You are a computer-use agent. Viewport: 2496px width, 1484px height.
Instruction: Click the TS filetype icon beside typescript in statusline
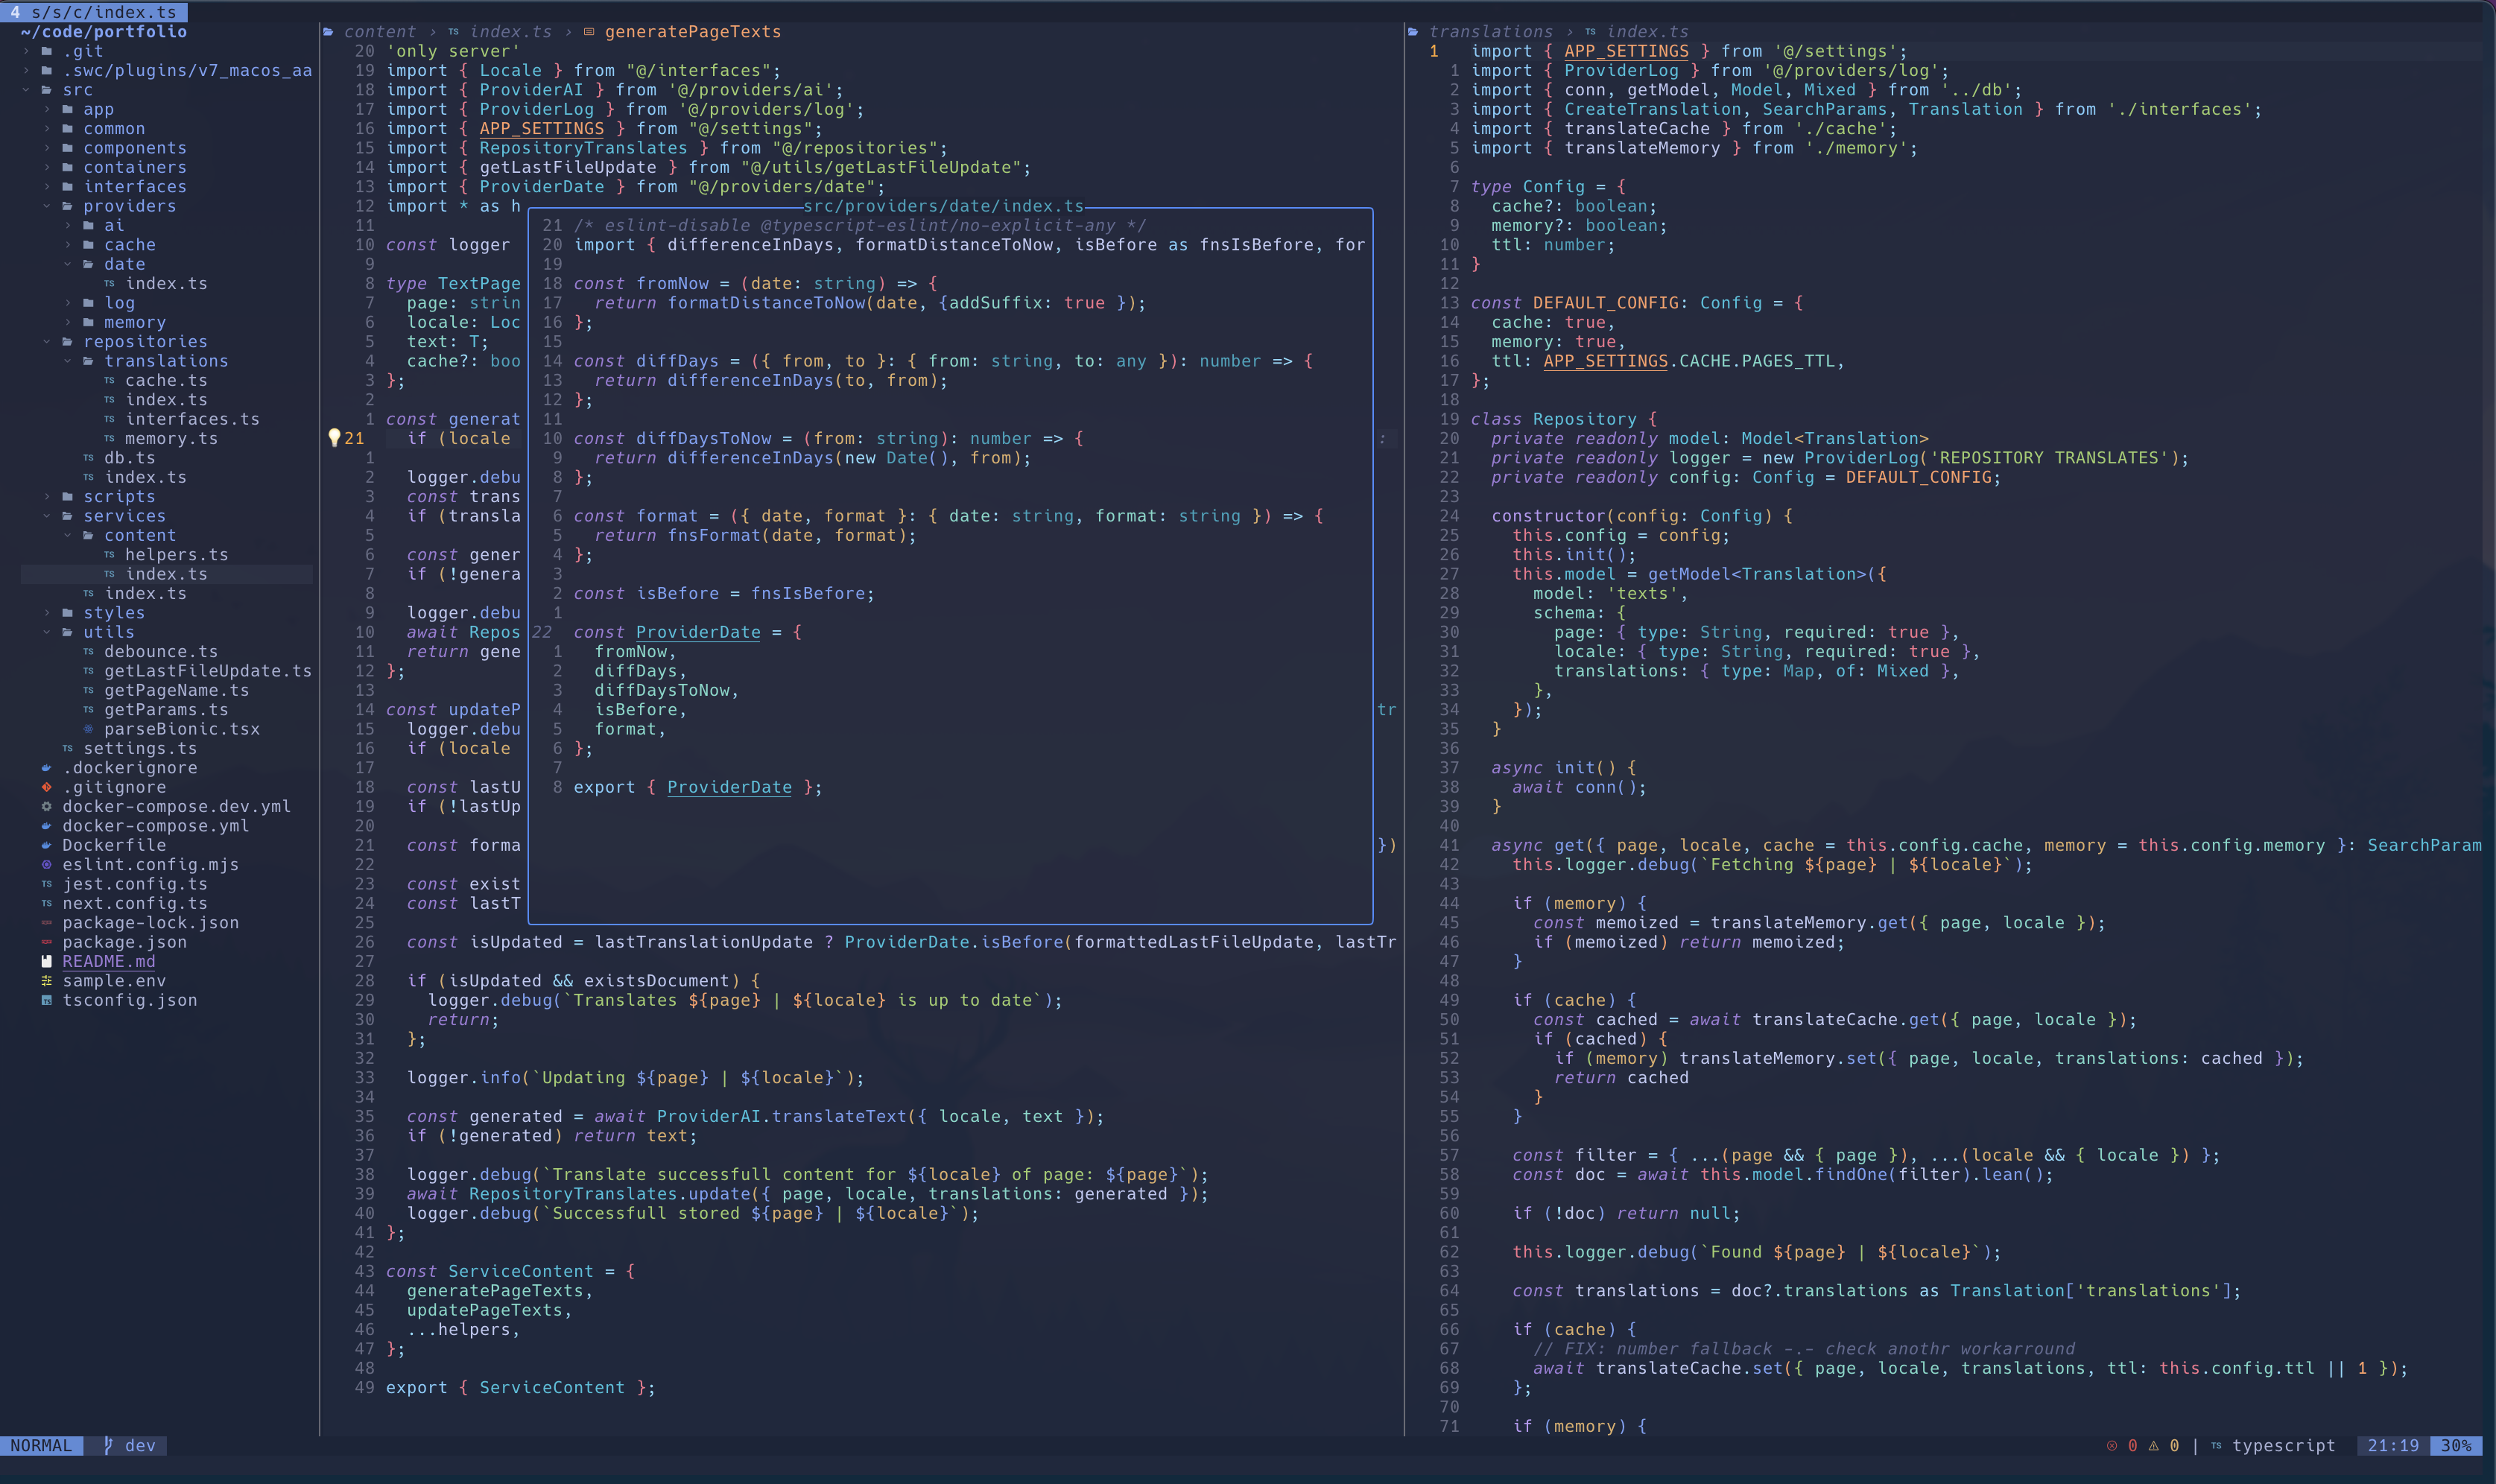2217,1446
